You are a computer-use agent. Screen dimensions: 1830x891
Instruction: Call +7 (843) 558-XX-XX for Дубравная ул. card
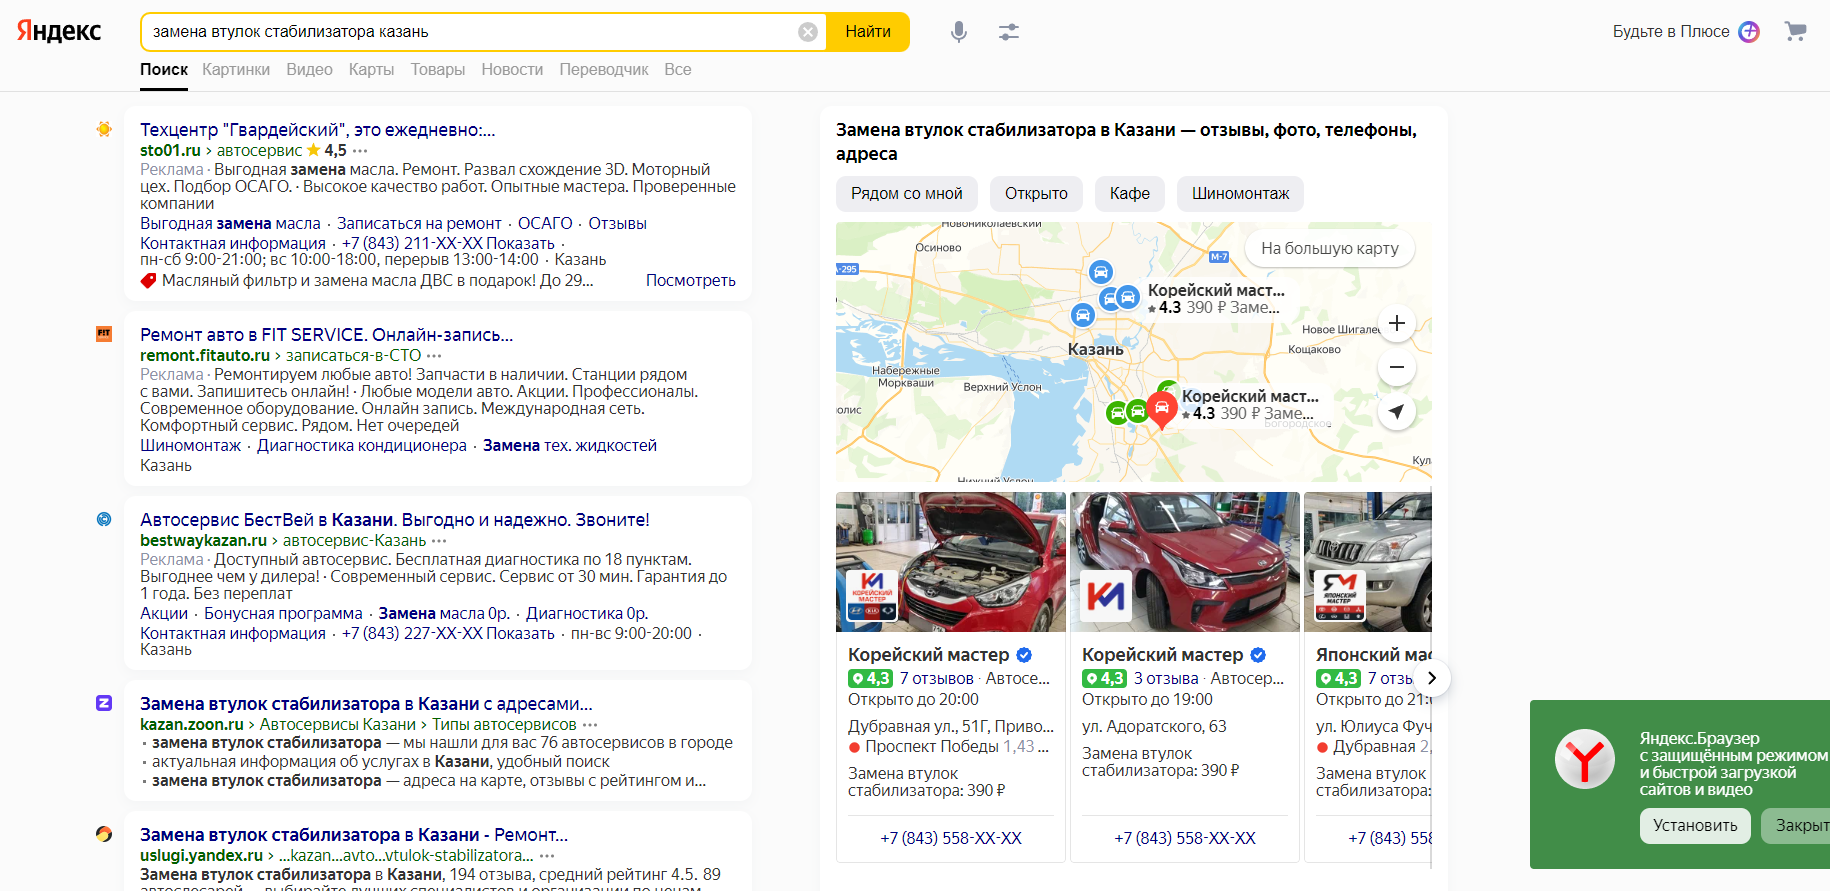951,838
